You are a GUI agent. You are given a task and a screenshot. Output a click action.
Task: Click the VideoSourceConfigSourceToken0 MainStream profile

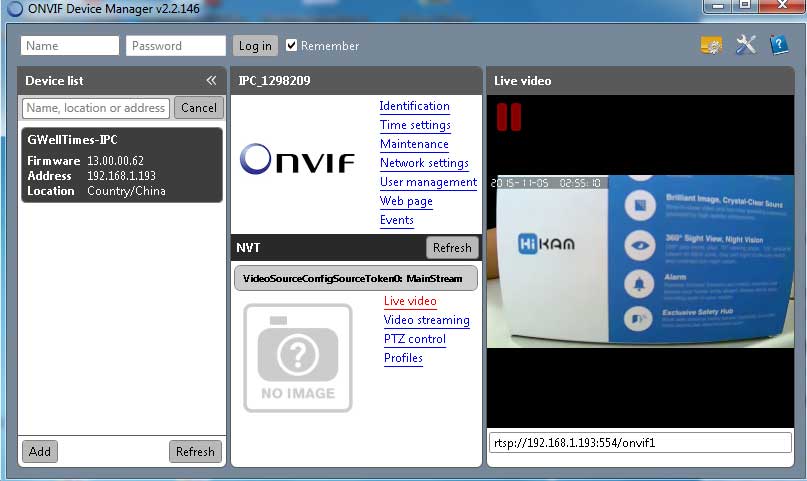pos(355,278)
